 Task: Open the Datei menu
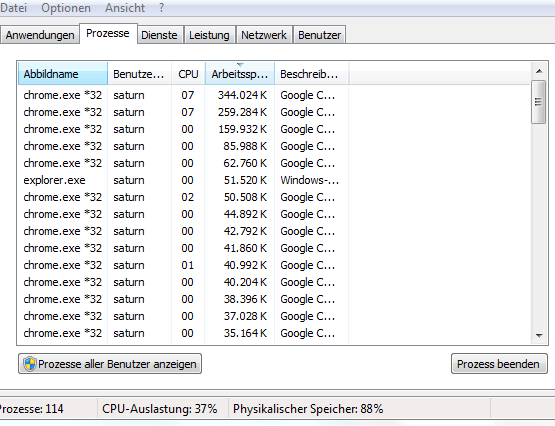(x=13, y=7)
